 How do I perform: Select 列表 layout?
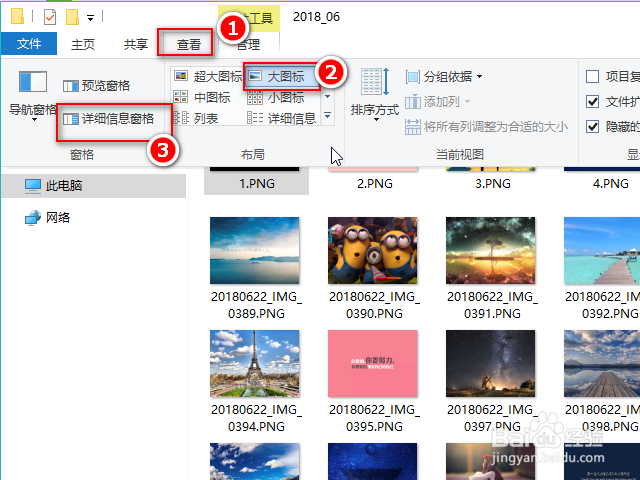click(x=196, y=118)
